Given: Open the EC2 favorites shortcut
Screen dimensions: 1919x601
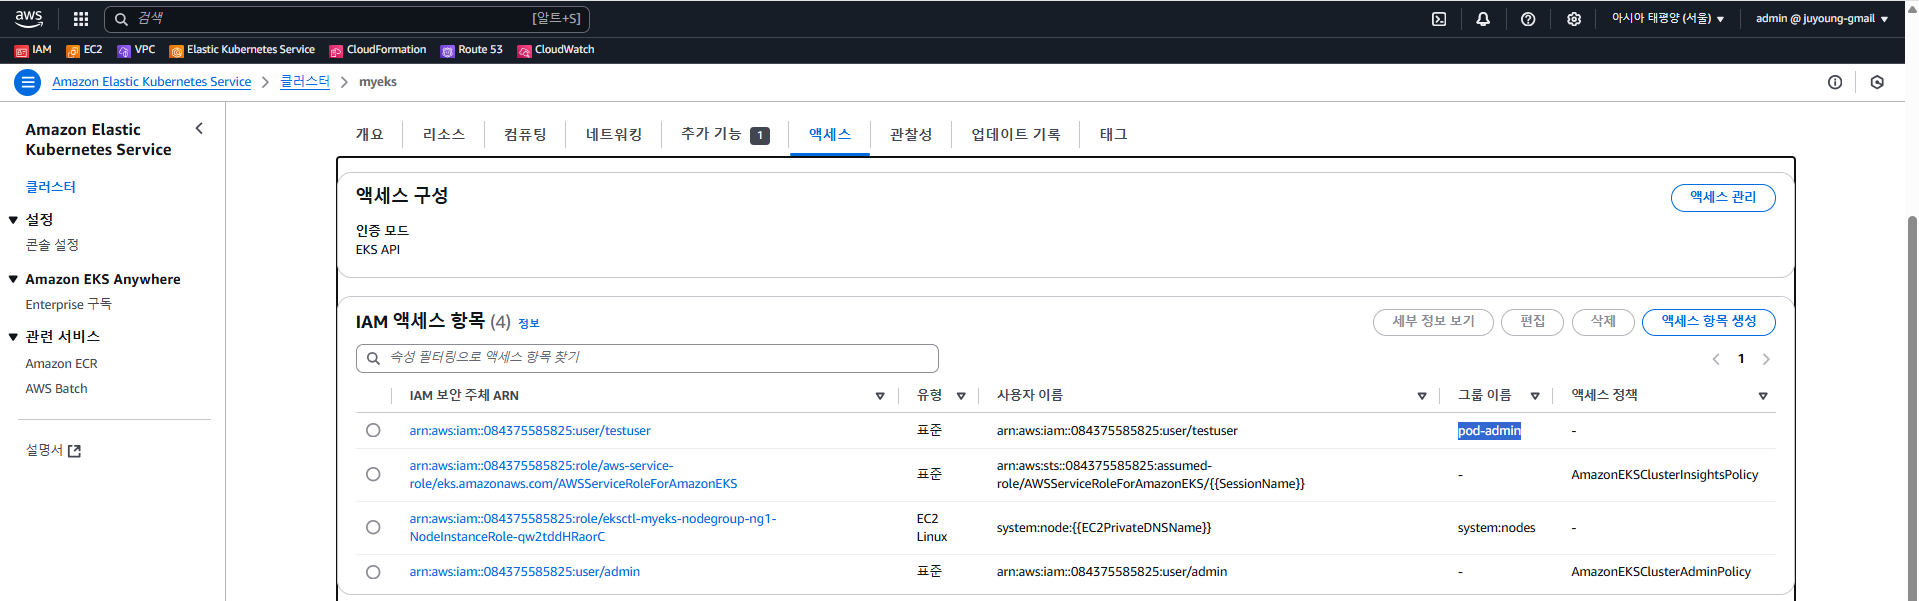Looking at the screenshot, I should [x=84, y=50].
